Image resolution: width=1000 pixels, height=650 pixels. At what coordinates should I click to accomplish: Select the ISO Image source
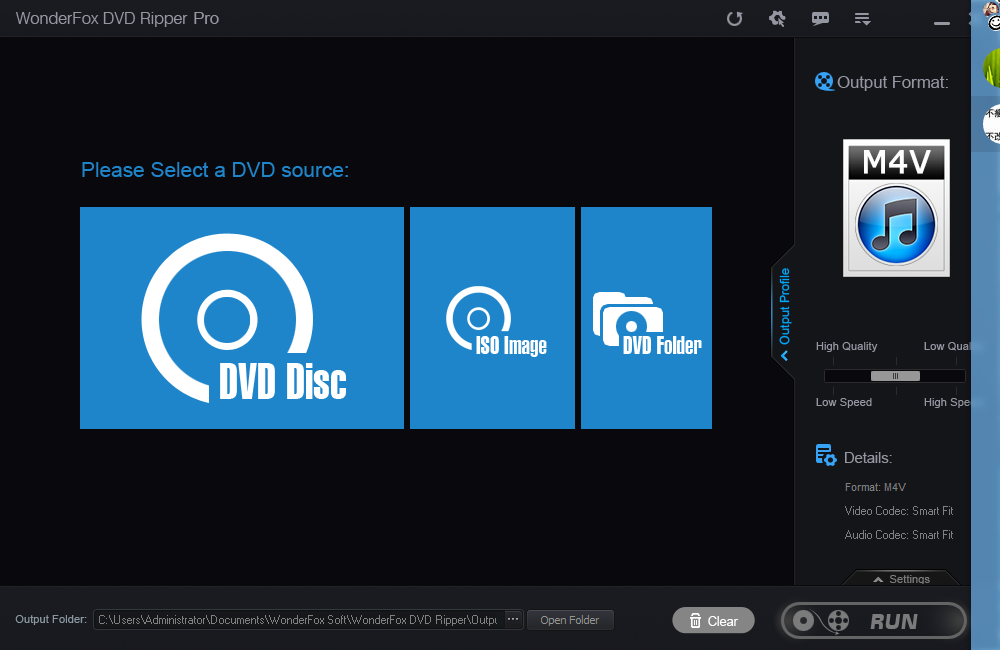click(x=492, y=318)
